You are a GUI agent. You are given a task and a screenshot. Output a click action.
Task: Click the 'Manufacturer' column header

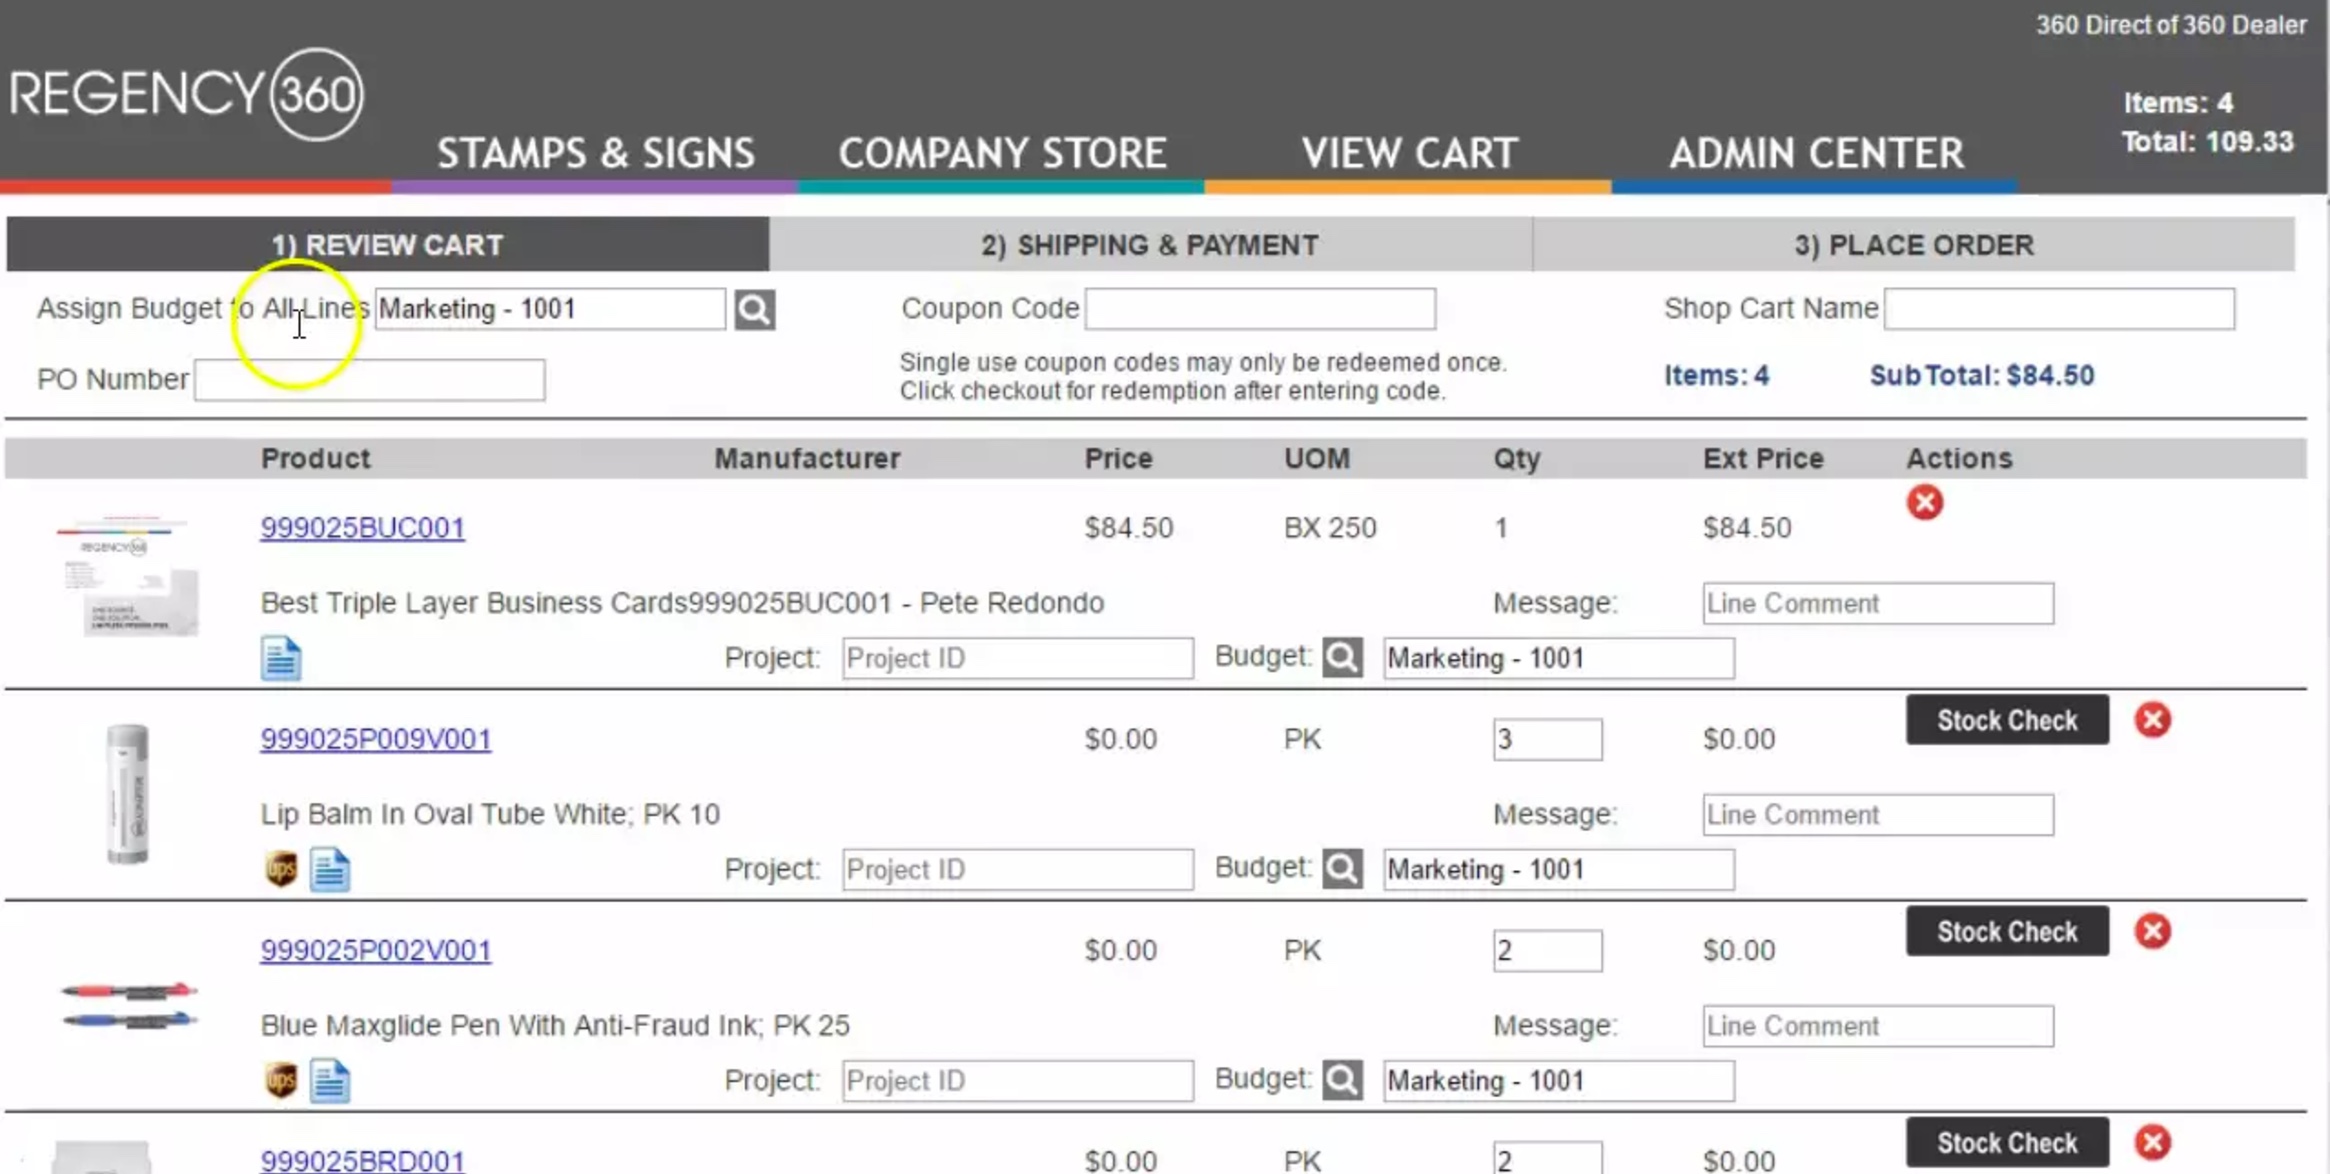click(x=807, y=459)
